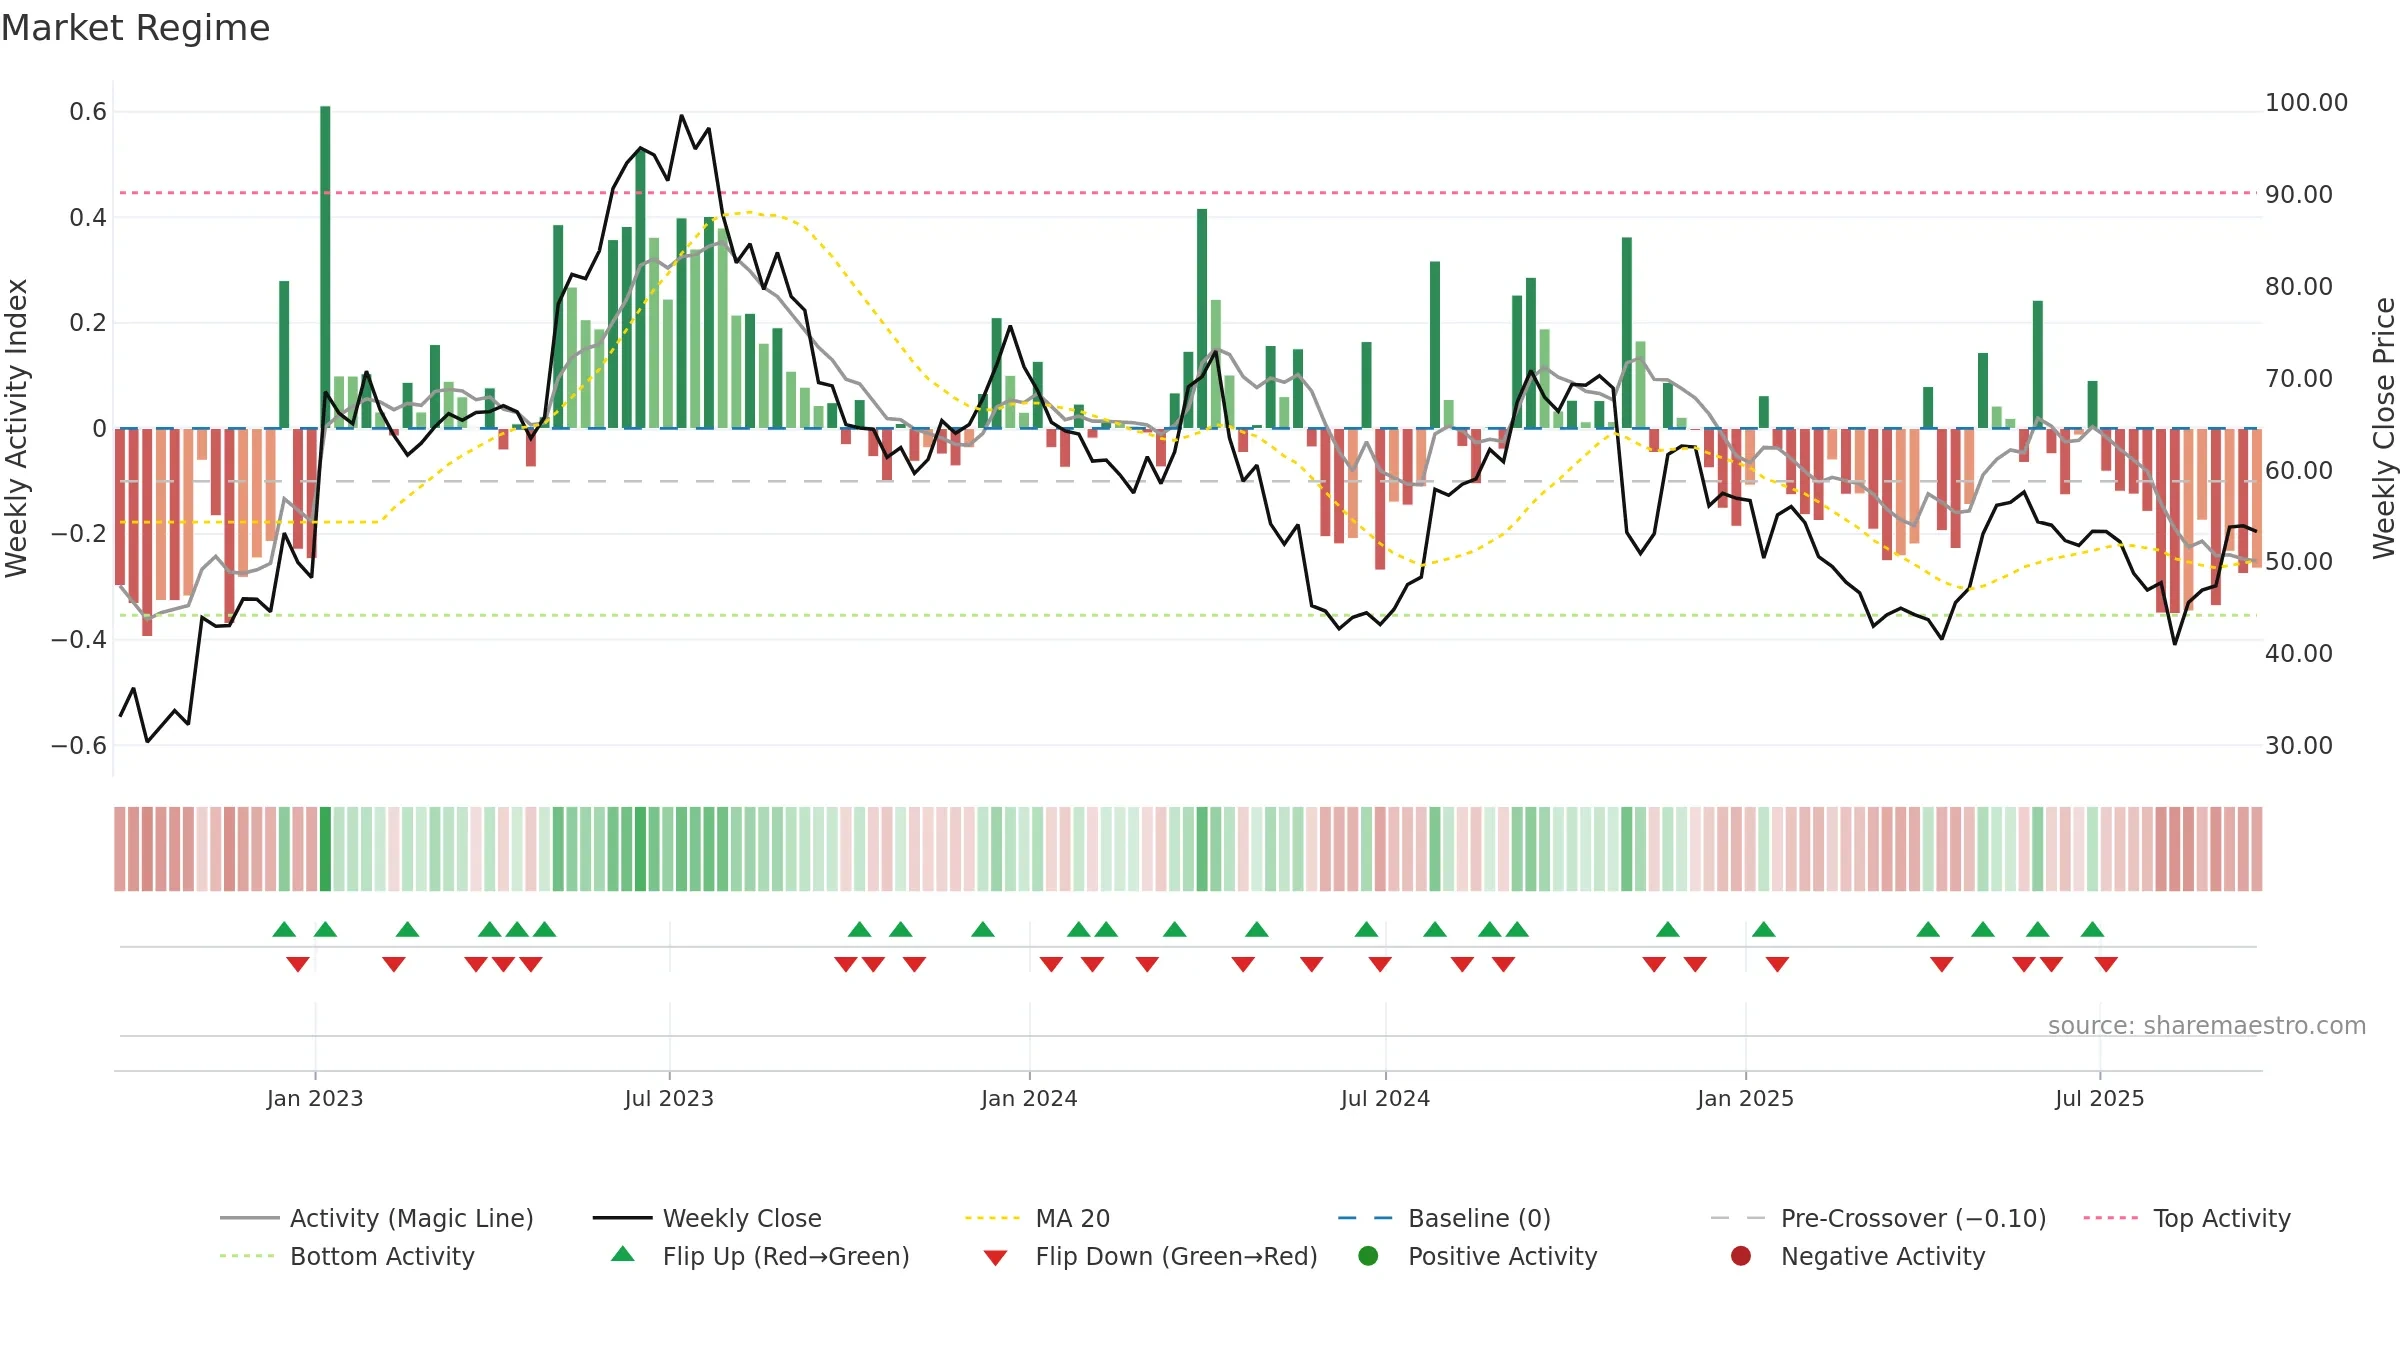The height and width of the screenshot is (1350, 2400).
Task: Click the Negative Activity legend label
Action: pos(1883,1256)
